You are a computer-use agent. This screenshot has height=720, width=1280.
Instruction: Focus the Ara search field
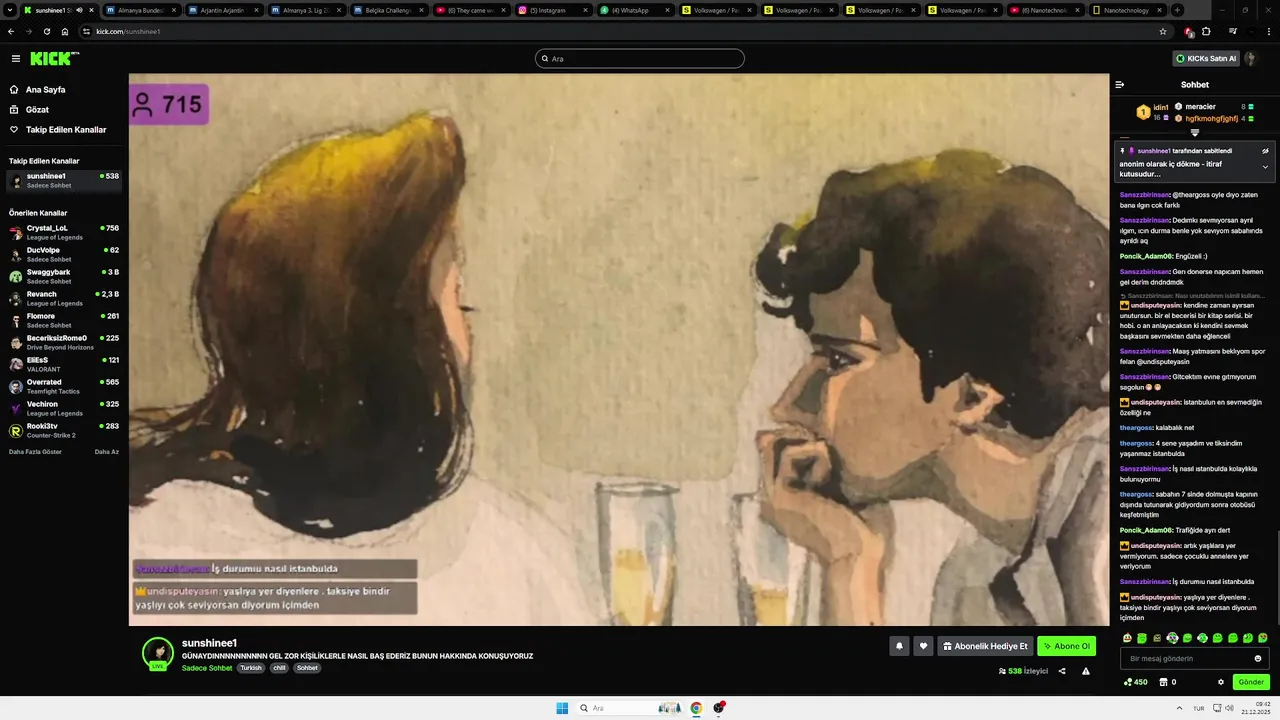click(x=640, y=58)
